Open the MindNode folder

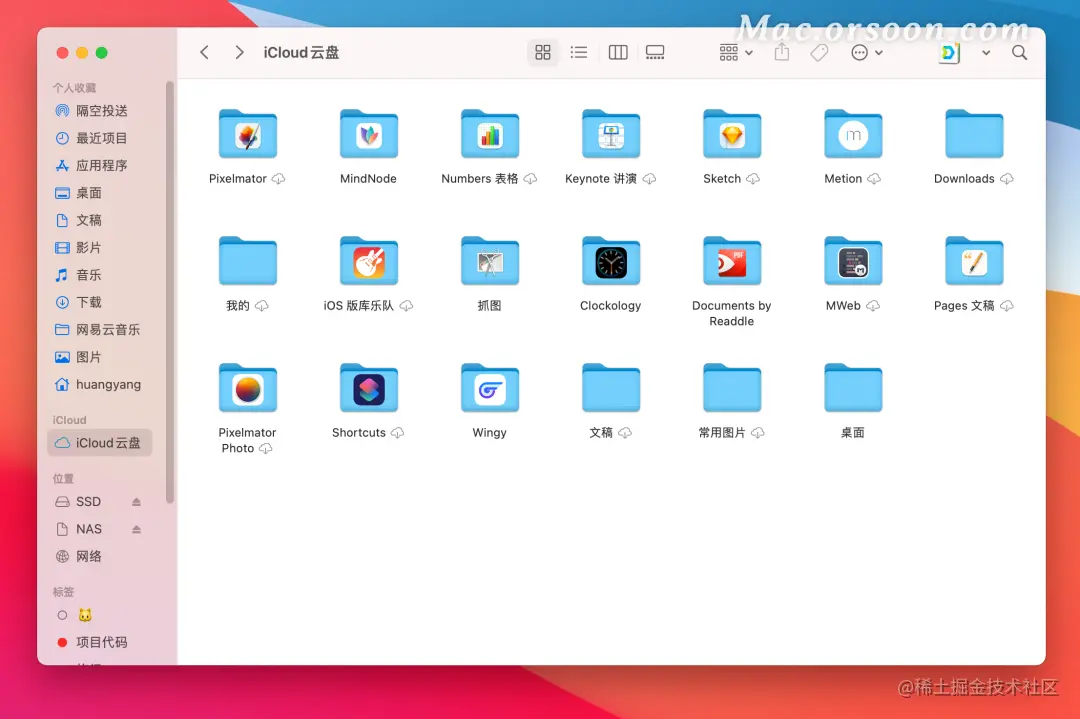coord(368,134)
